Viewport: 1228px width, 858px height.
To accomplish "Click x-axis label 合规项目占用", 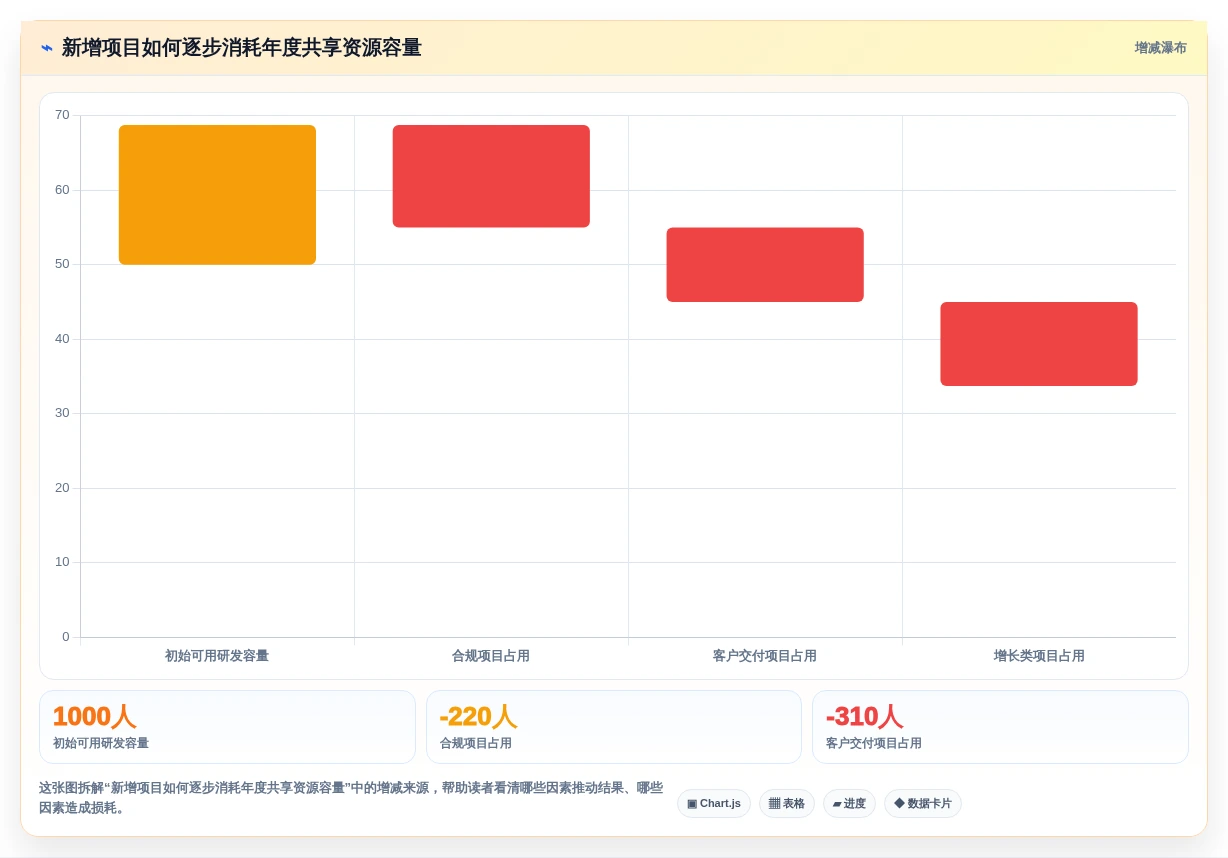I will (491, 656).
